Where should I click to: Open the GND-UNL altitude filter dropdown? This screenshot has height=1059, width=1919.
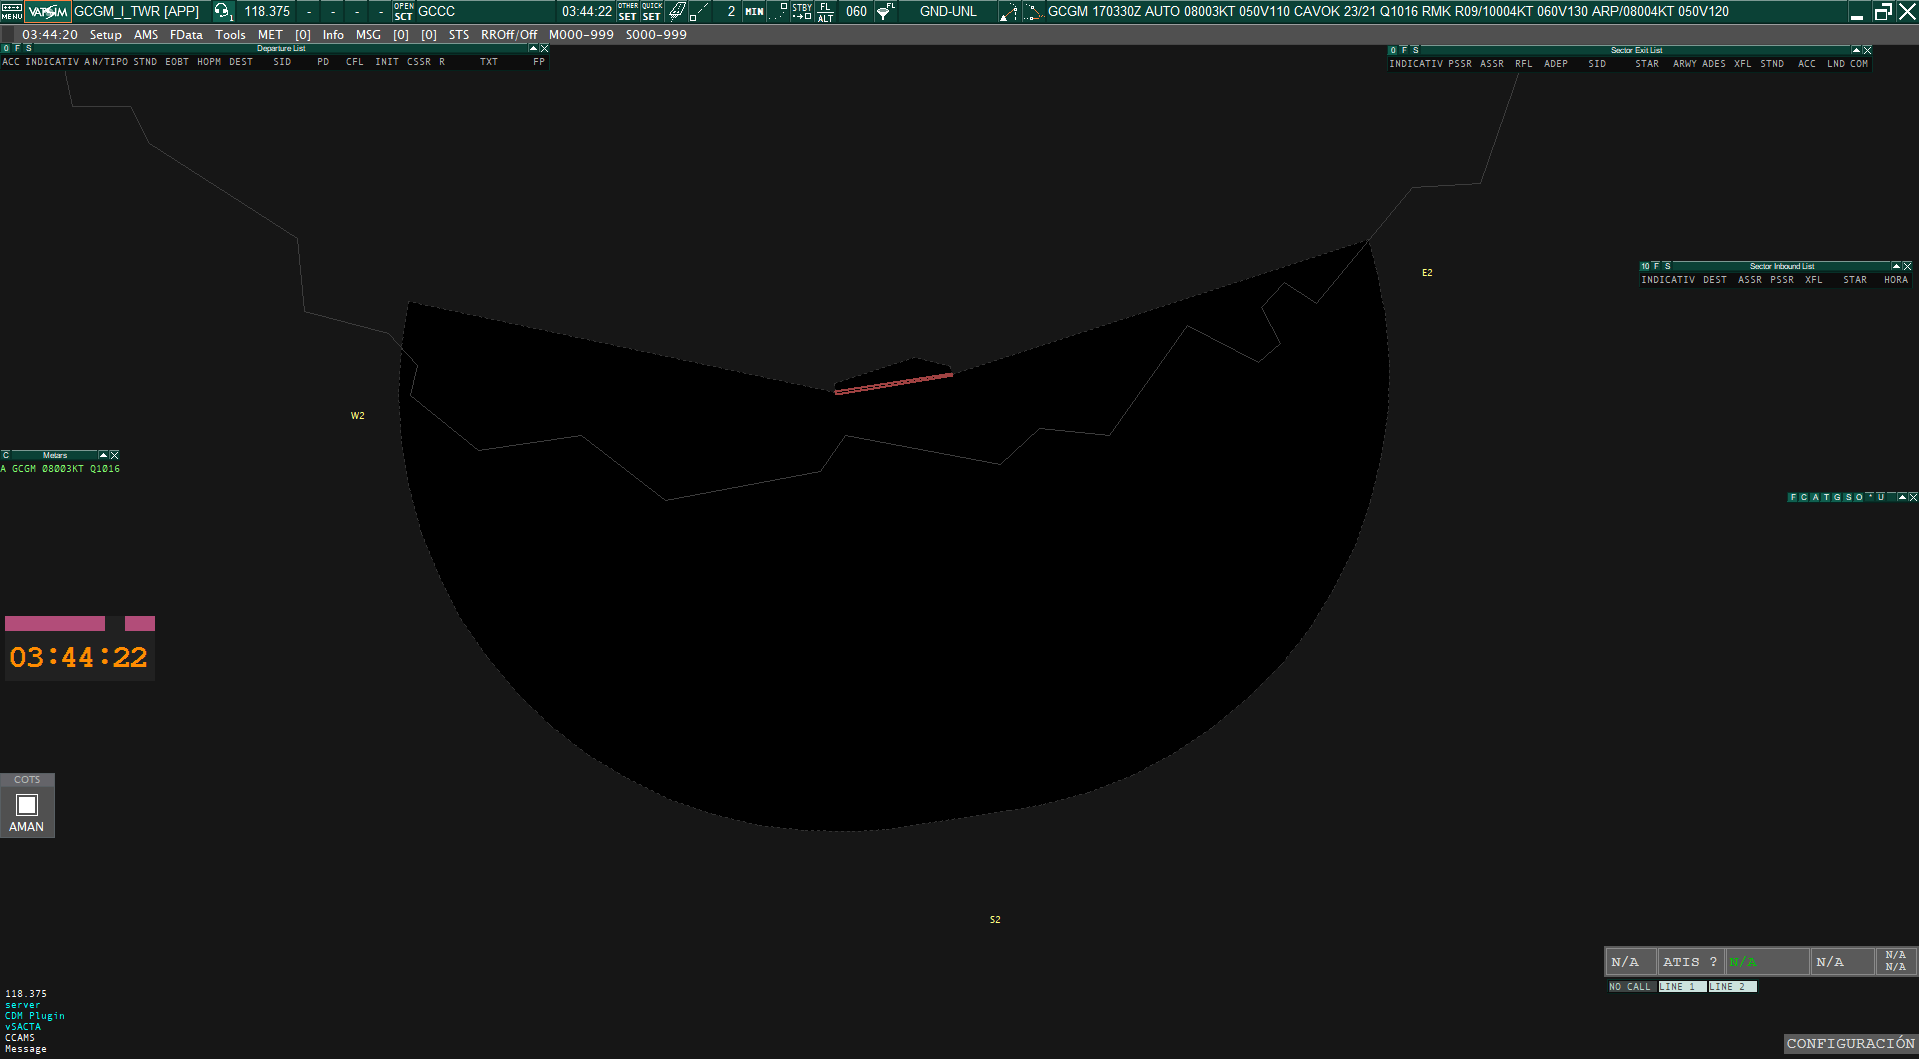(x=948, y=12)
